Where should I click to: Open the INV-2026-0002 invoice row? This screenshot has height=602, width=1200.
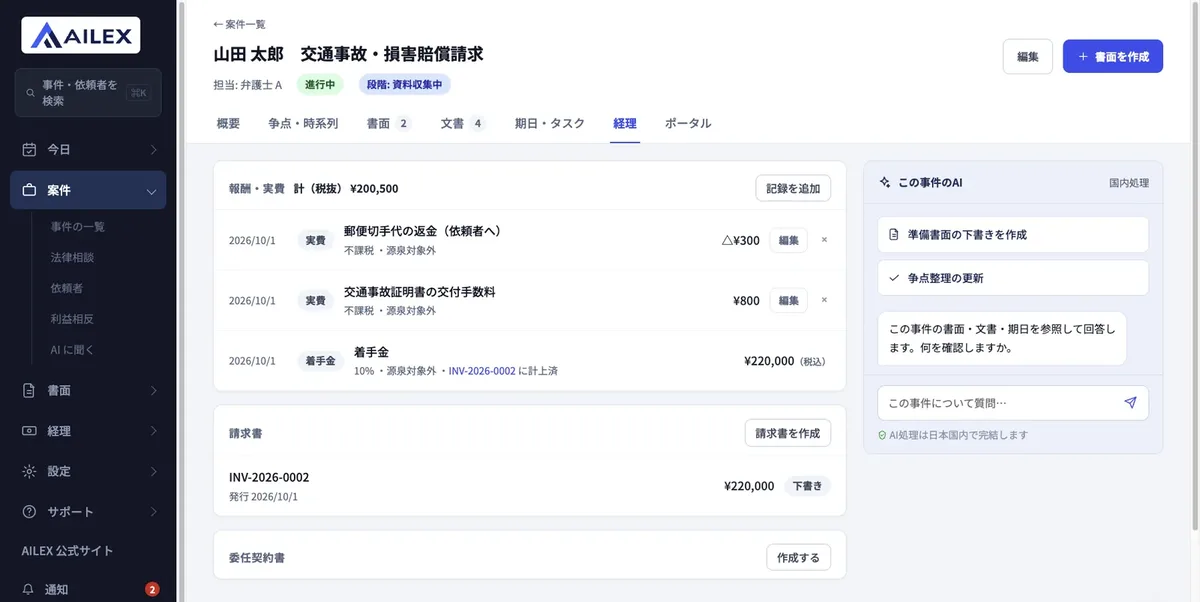pyautogui.click(x=530, y=486)
